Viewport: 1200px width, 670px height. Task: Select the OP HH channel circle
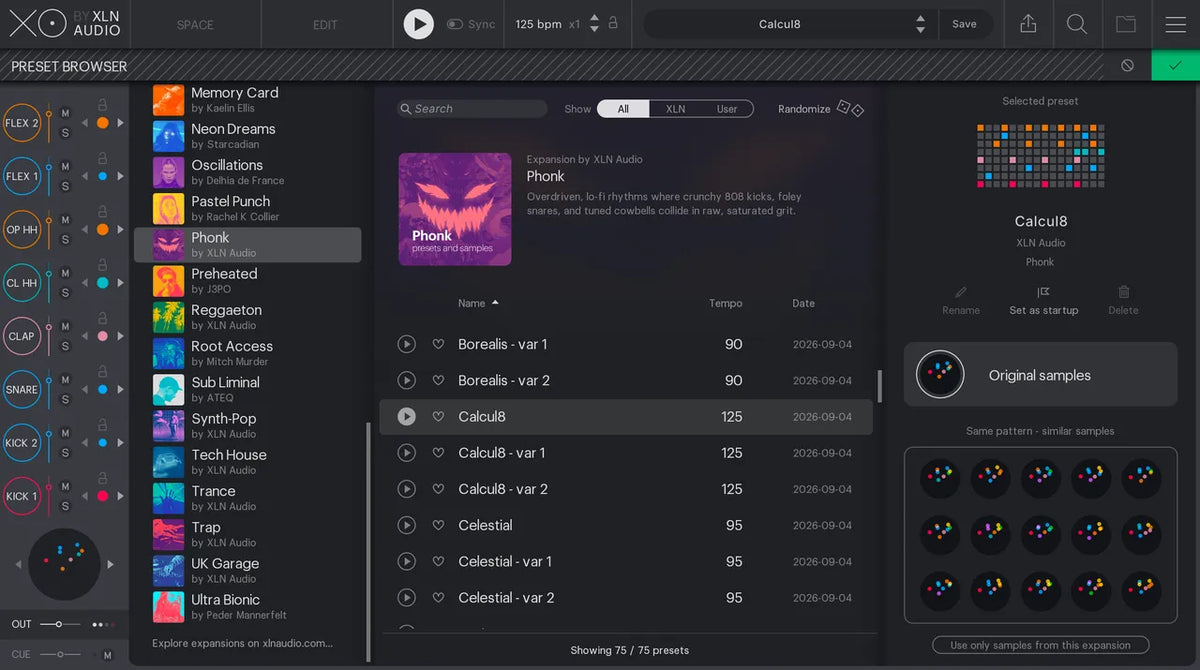[x=21, y=229]
